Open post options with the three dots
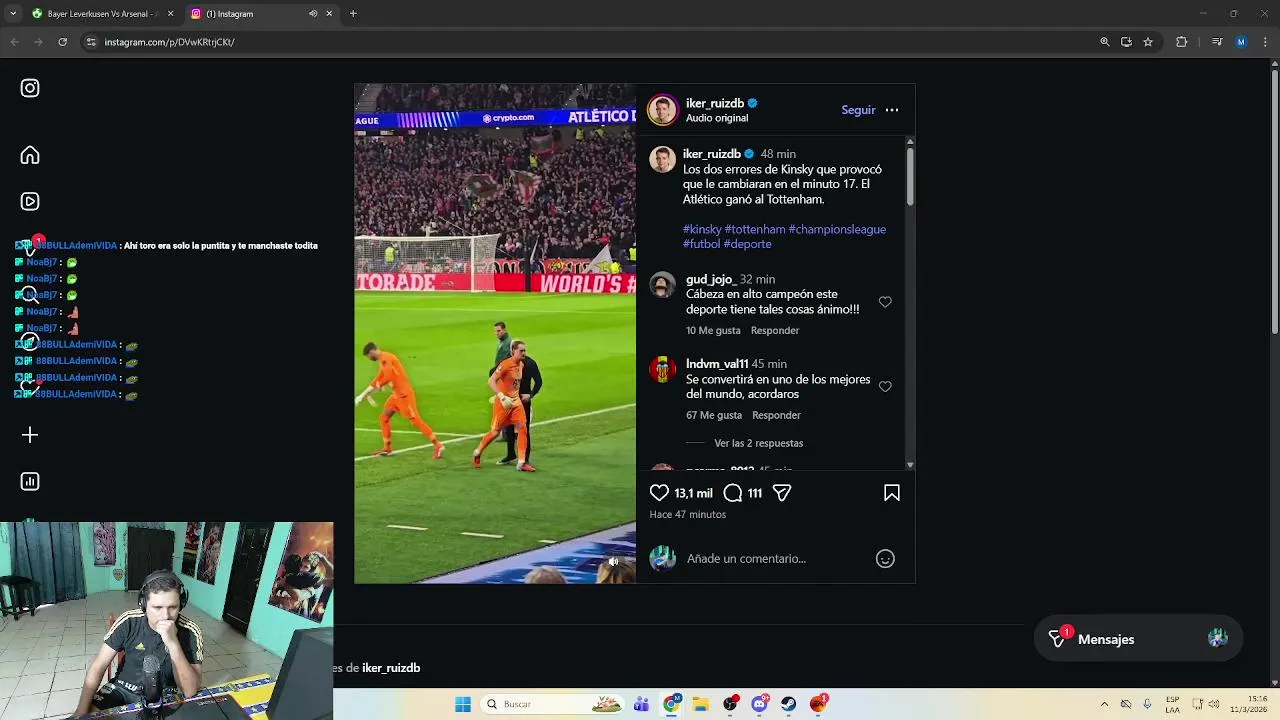 tap(892, 110)
